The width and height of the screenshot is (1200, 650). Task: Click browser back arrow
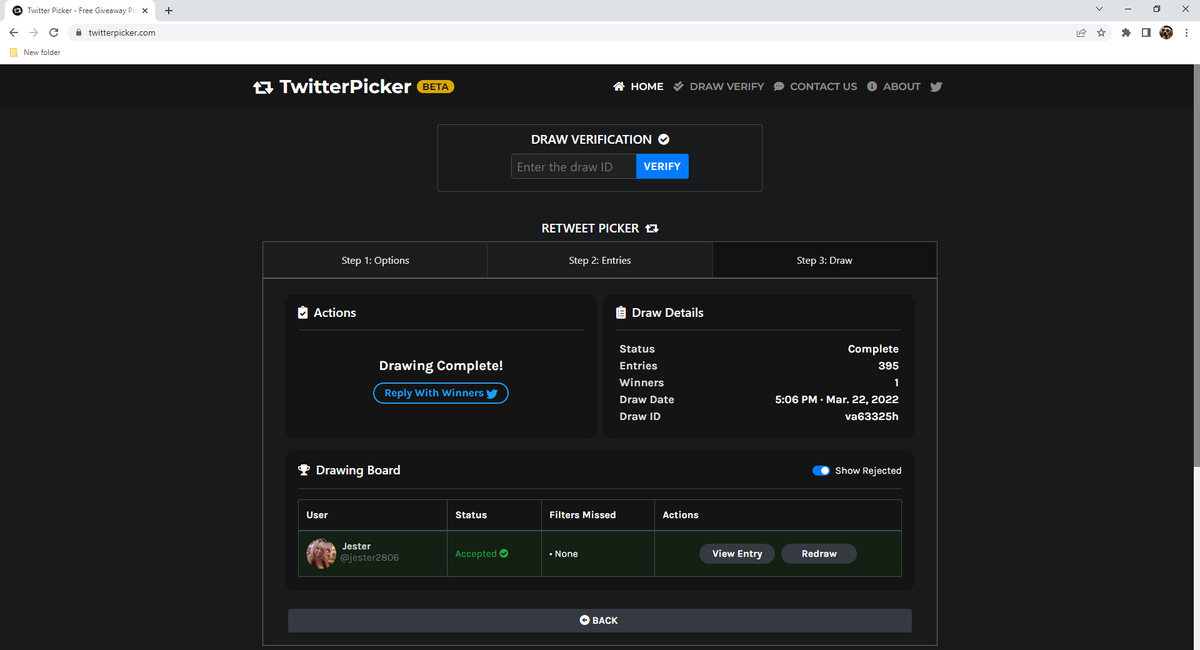pos(13,32)
